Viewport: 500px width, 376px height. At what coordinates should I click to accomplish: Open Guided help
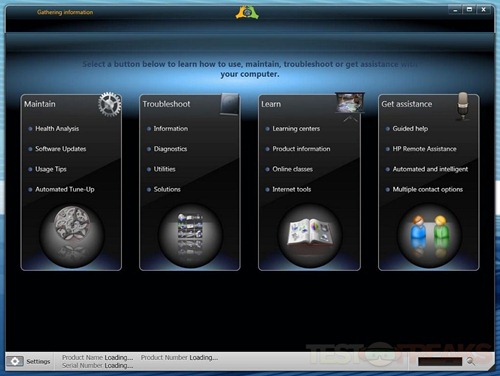[x=410, y=129]
